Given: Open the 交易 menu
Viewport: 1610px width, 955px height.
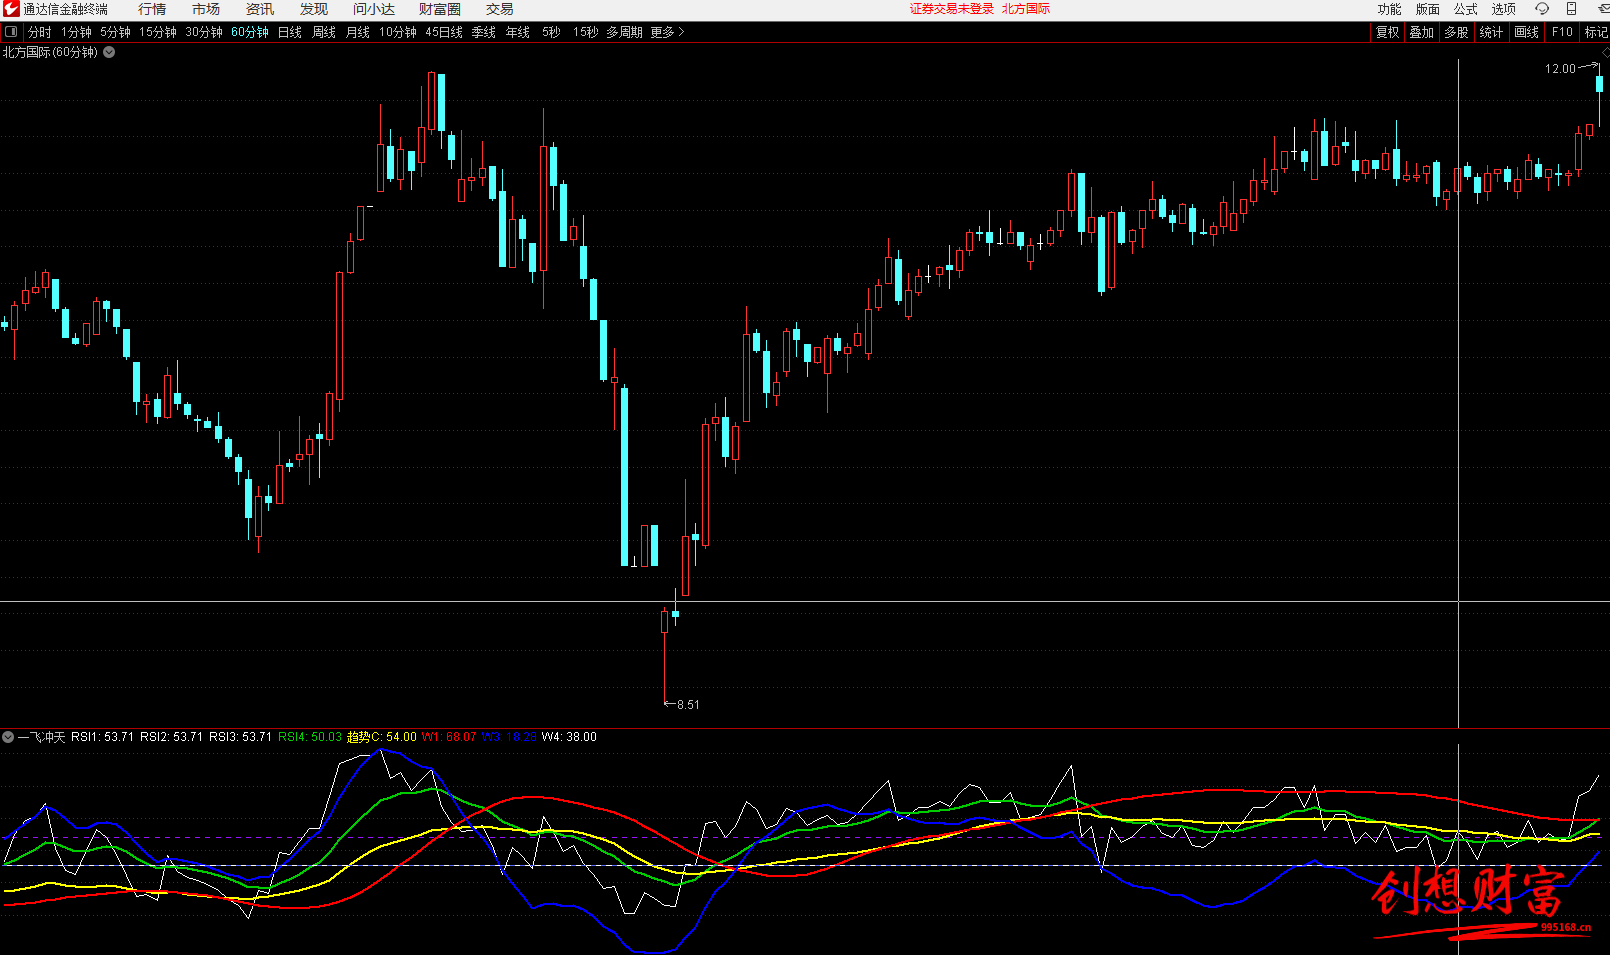Looking at the screenshot, I should tap(500, 9).
